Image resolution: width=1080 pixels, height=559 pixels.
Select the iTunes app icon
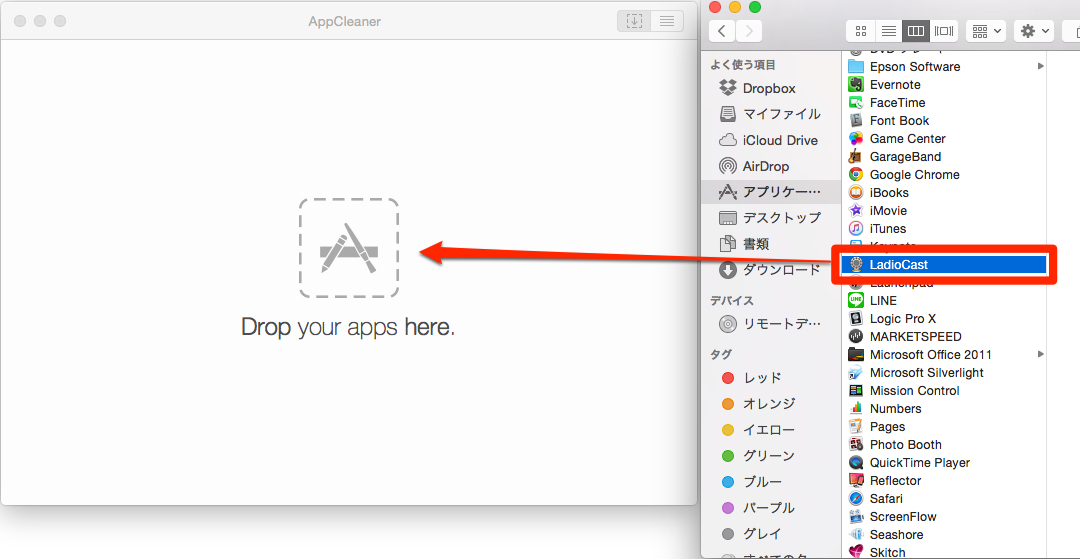[x=856, y=229]
